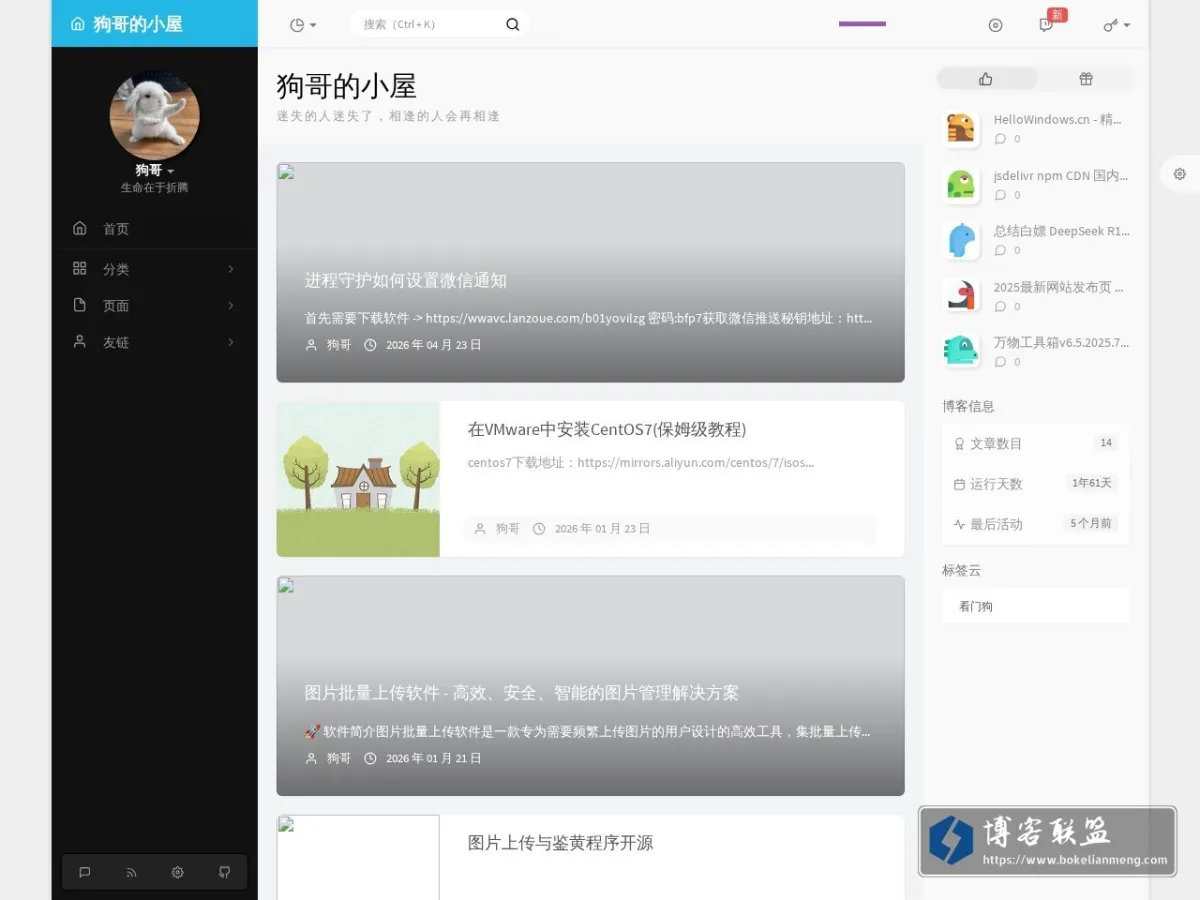Open 友链 sidebar menu
The height and width of the screenshot is (900, 1200).
coord(154,342)
